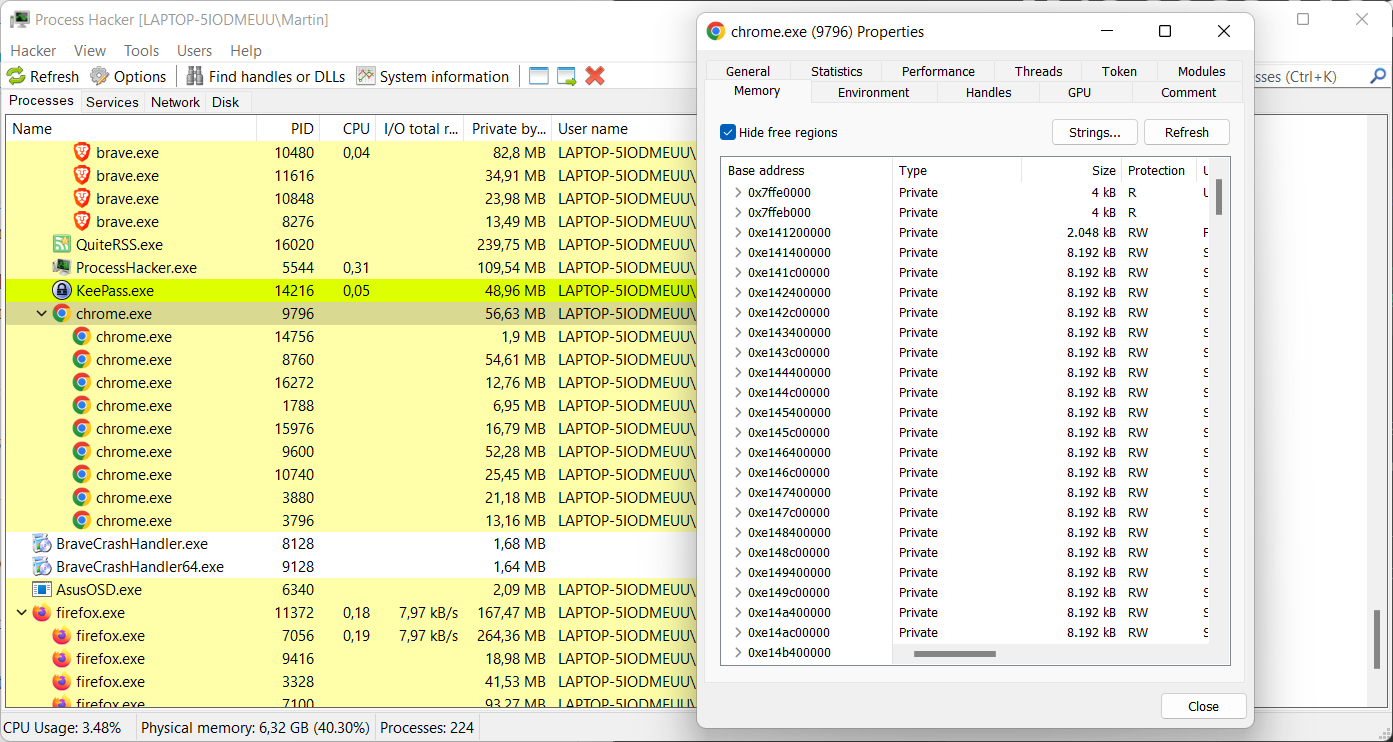Click the Refresh toolbar icon
Image resolution: width=1393 pixels, height=742 pixels.
(16, 76)
